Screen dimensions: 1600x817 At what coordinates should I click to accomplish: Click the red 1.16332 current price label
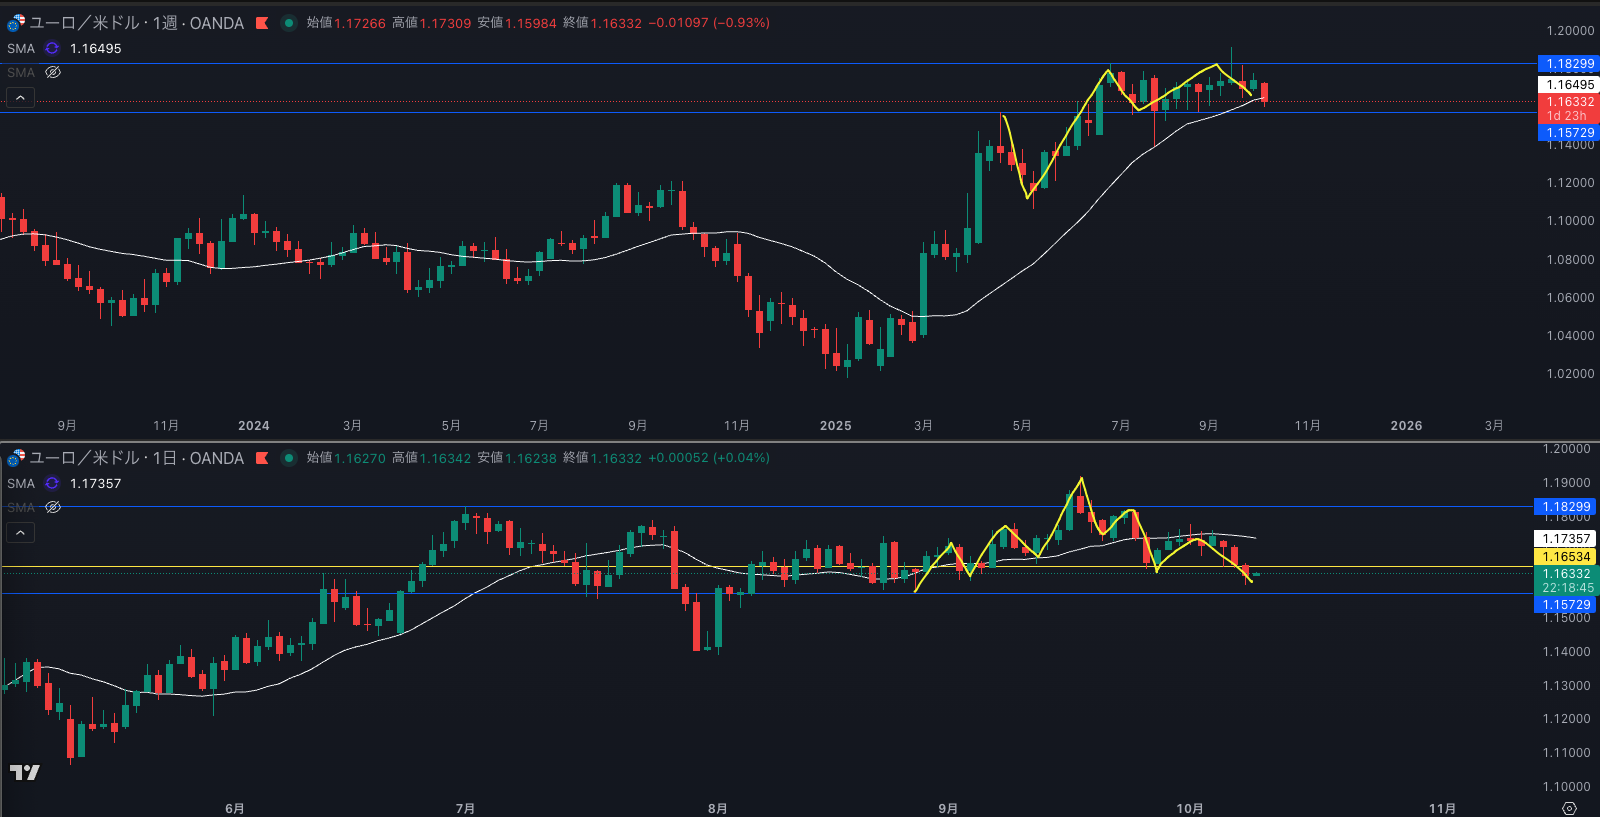(1568, 102)
